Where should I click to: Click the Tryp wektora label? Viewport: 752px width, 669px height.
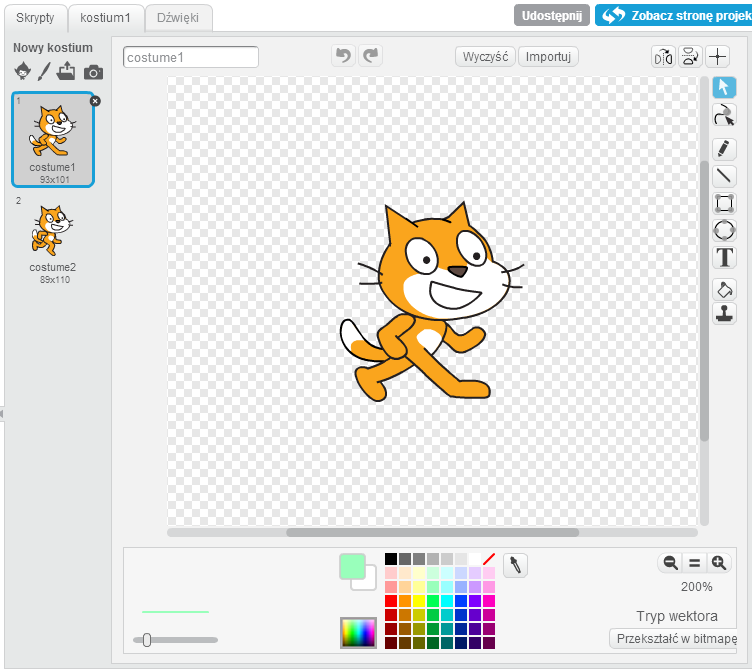677,616
